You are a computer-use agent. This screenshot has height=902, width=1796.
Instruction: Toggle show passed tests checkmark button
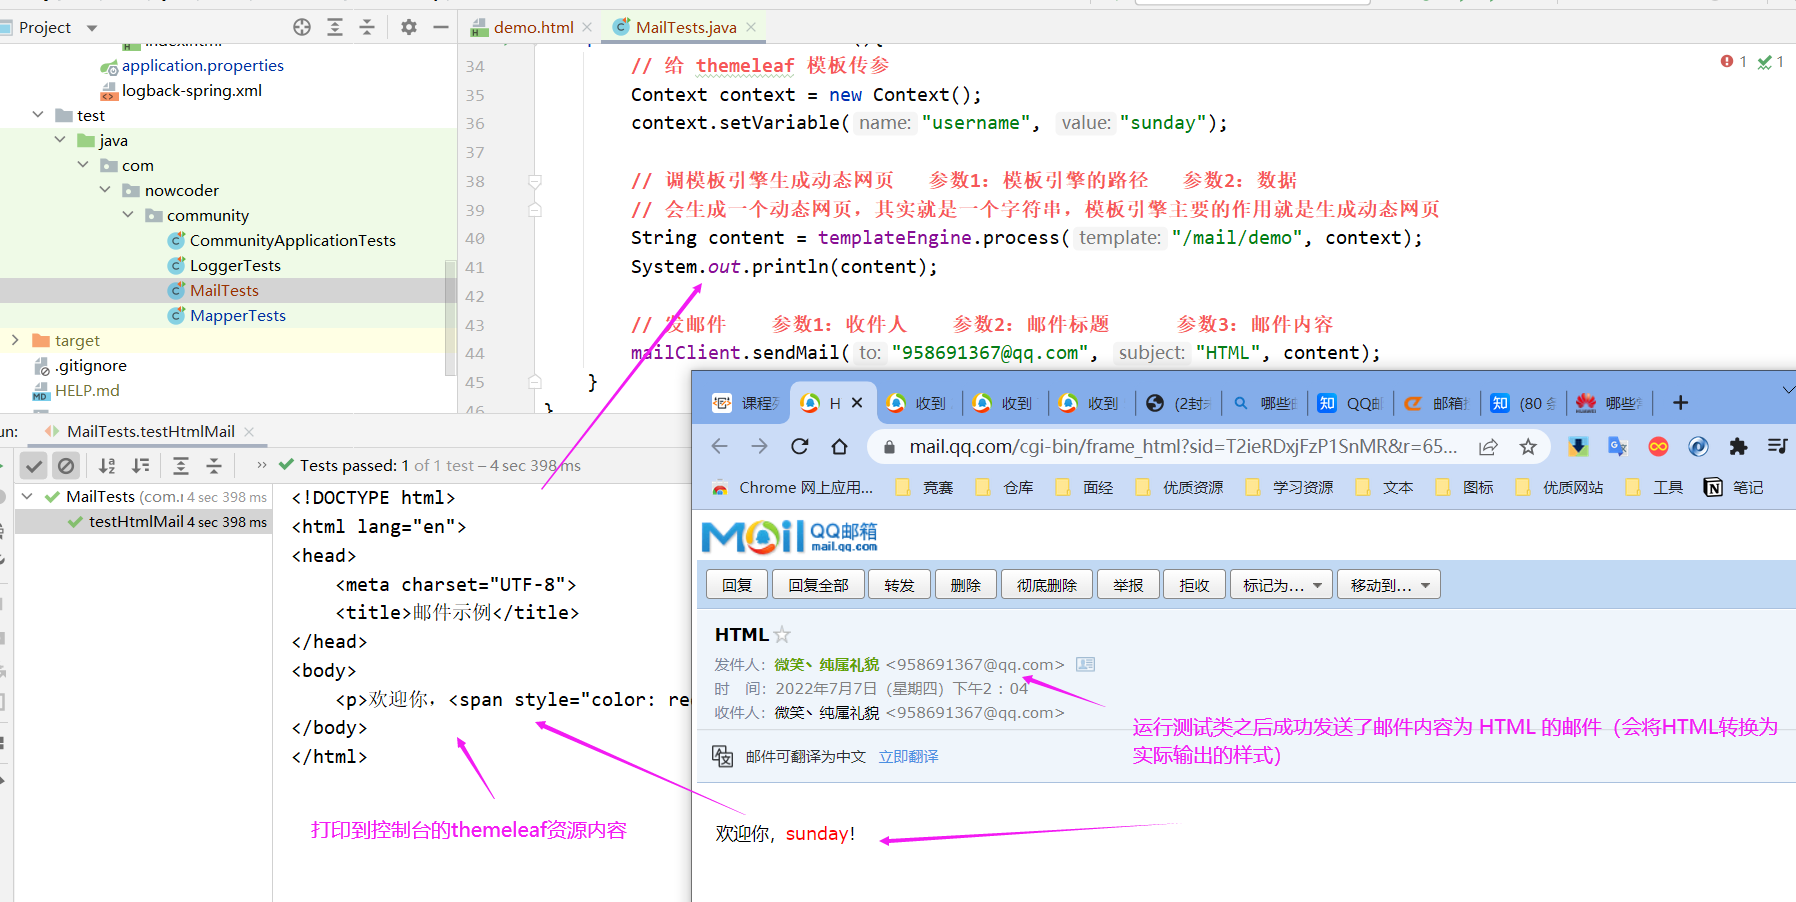[34, 465]
